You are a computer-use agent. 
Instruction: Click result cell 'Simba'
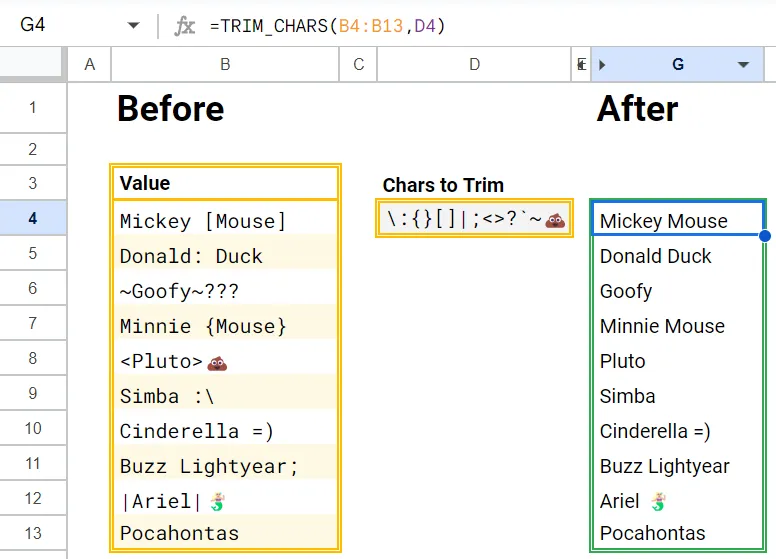(678, 393)
